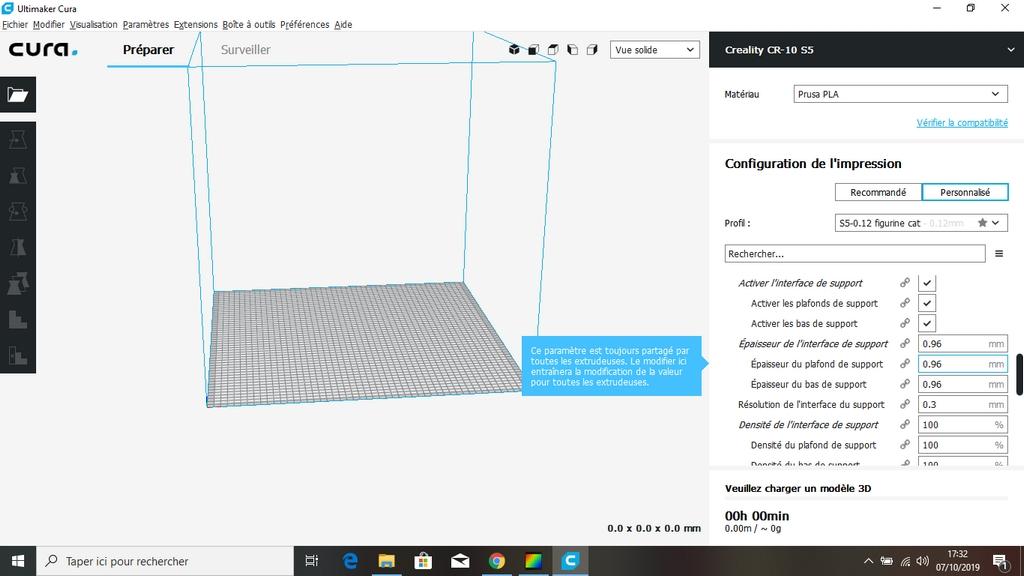Open file with the folder icon
1024x576 pixels.
18,95
